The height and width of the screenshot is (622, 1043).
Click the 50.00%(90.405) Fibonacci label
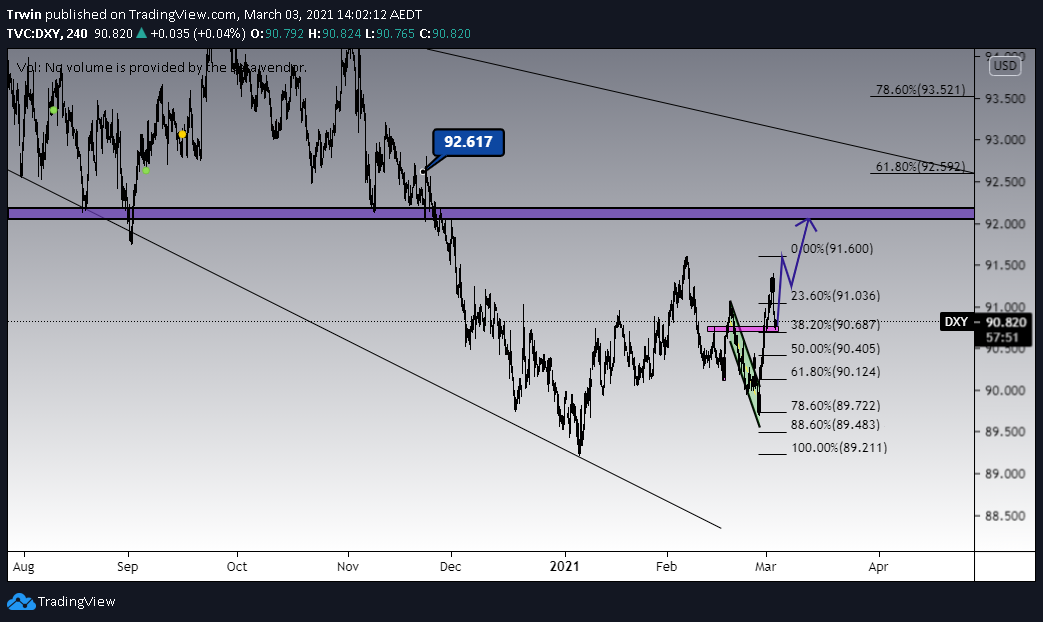pyautogui.click(x=835, y=349)
